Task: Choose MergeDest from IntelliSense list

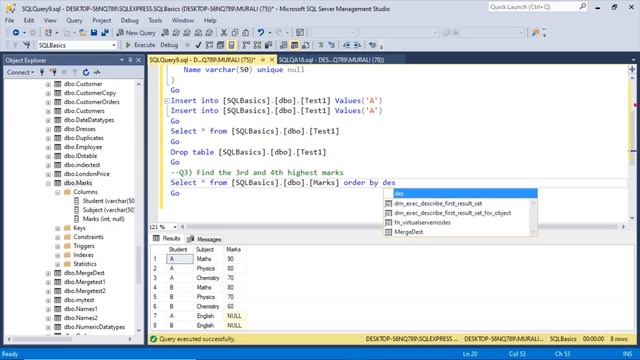Action: 409,232
